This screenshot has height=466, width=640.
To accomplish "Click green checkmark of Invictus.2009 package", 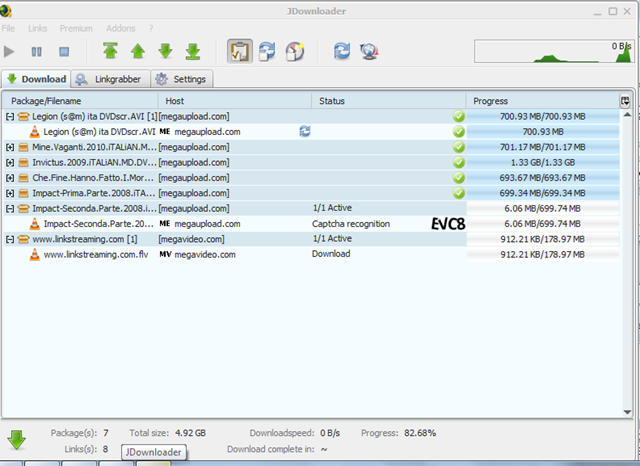I will point(459,162).
